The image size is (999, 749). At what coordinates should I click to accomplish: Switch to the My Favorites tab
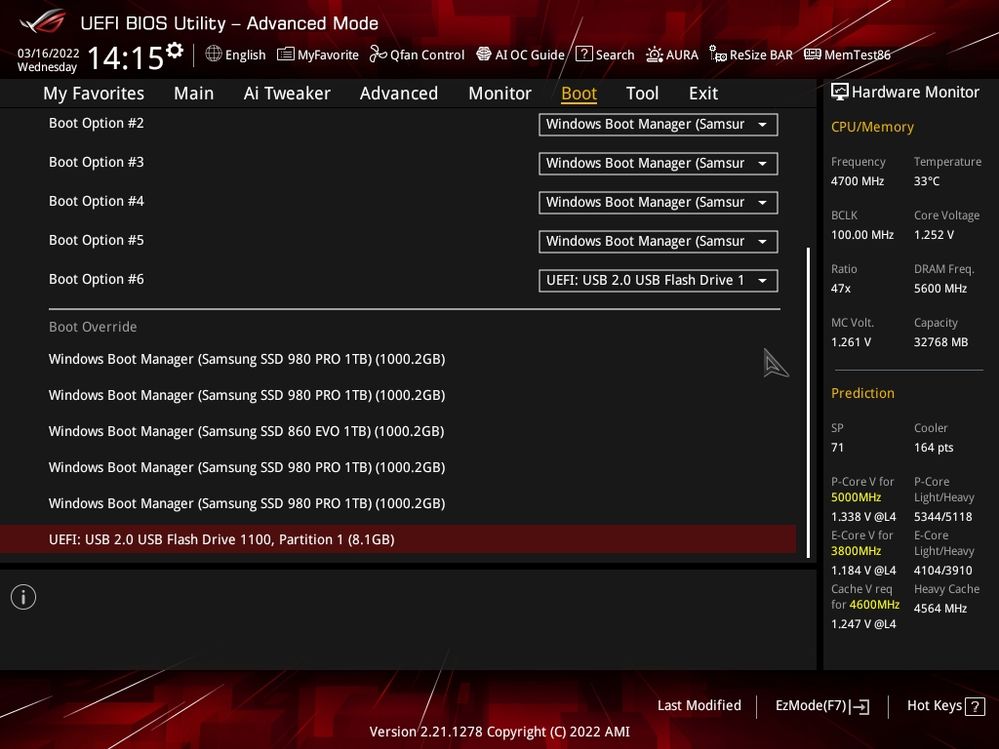[x=94, y=94]
